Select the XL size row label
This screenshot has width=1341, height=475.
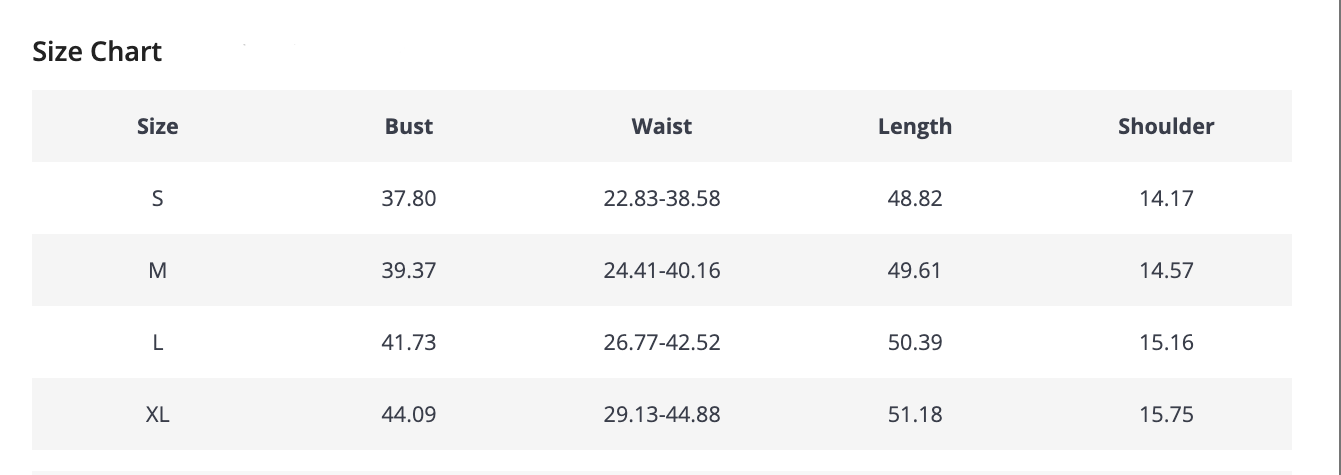(157, 414)
